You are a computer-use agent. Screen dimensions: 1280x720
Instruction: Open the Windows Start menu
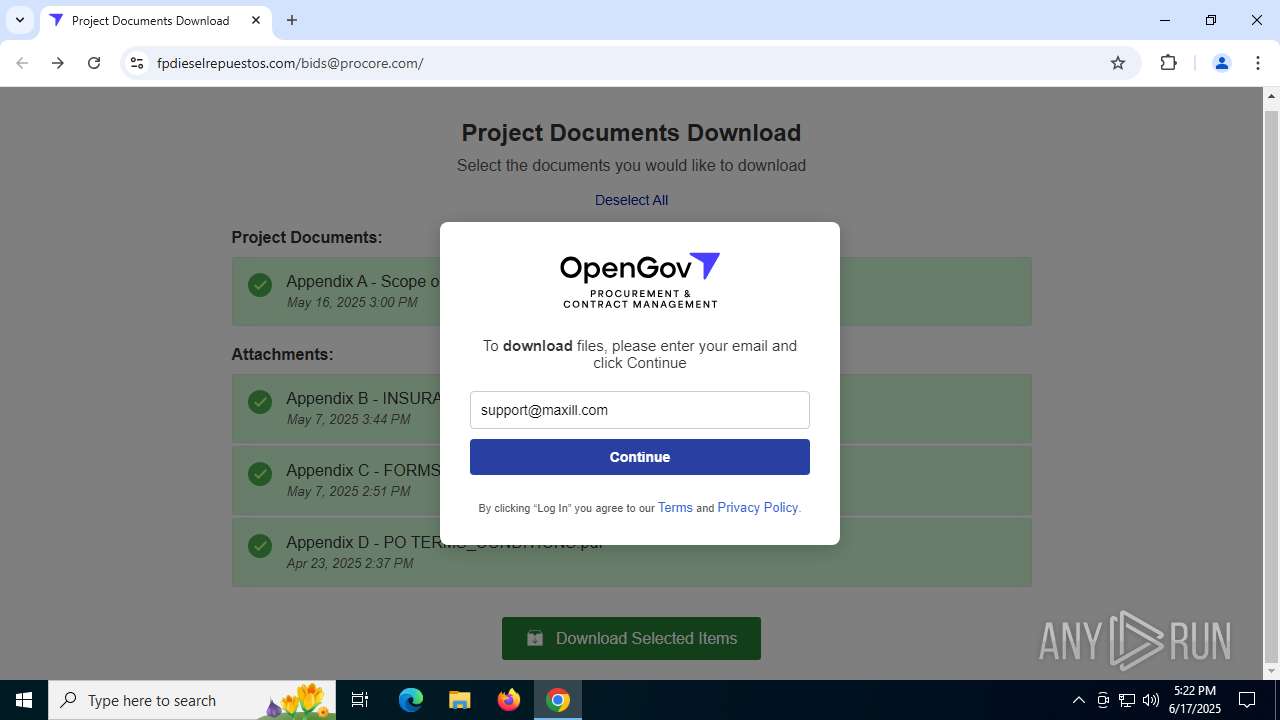click(x=24, y=700)
